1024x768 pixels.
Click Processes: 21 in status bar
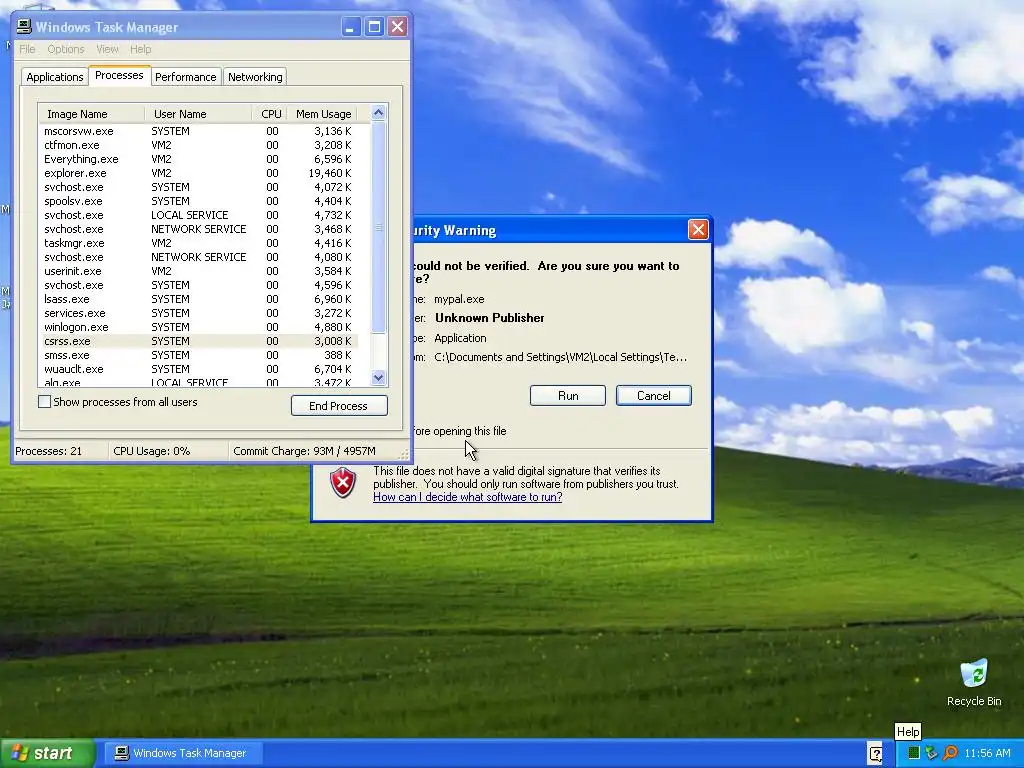tap(49, 451)
